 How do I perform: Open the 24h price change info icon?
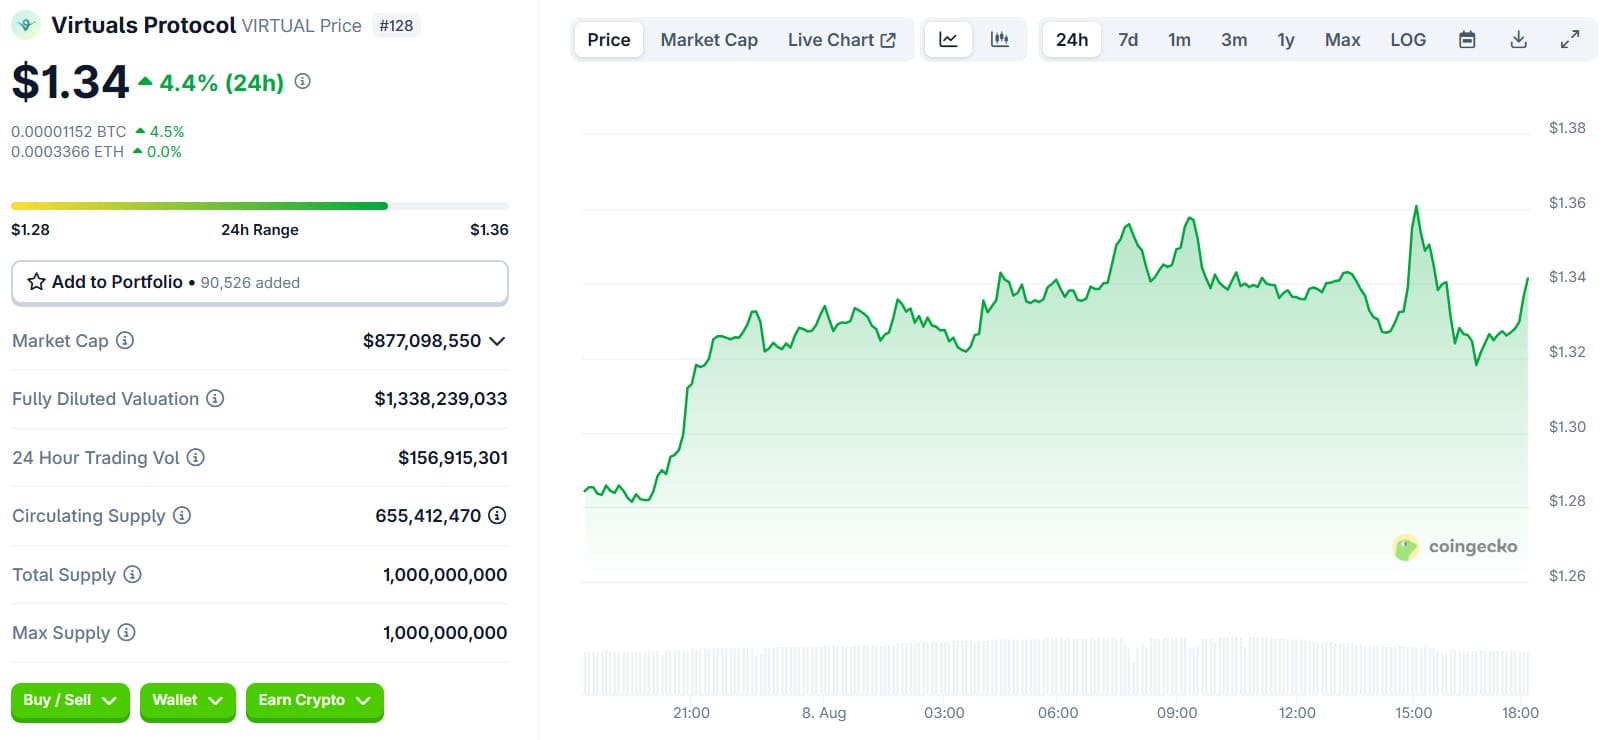303,82
